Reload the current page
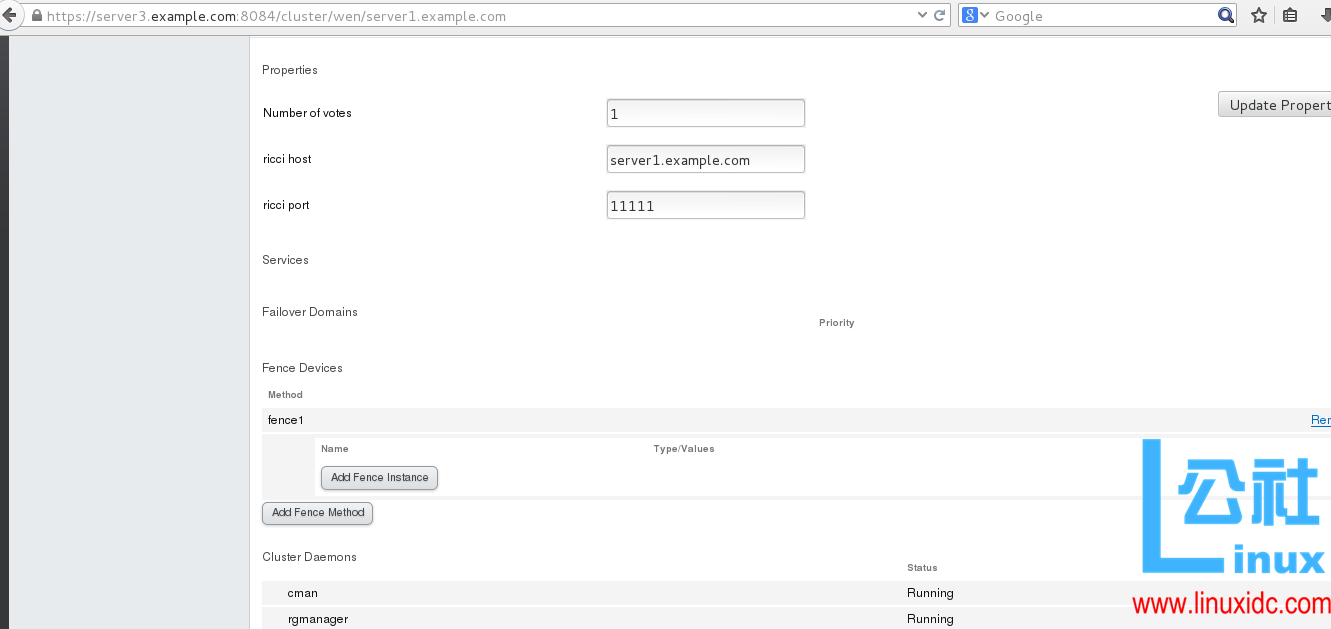Image resolution: width=1331 pixels, height=629 pixels. click(x=939, y=15)
